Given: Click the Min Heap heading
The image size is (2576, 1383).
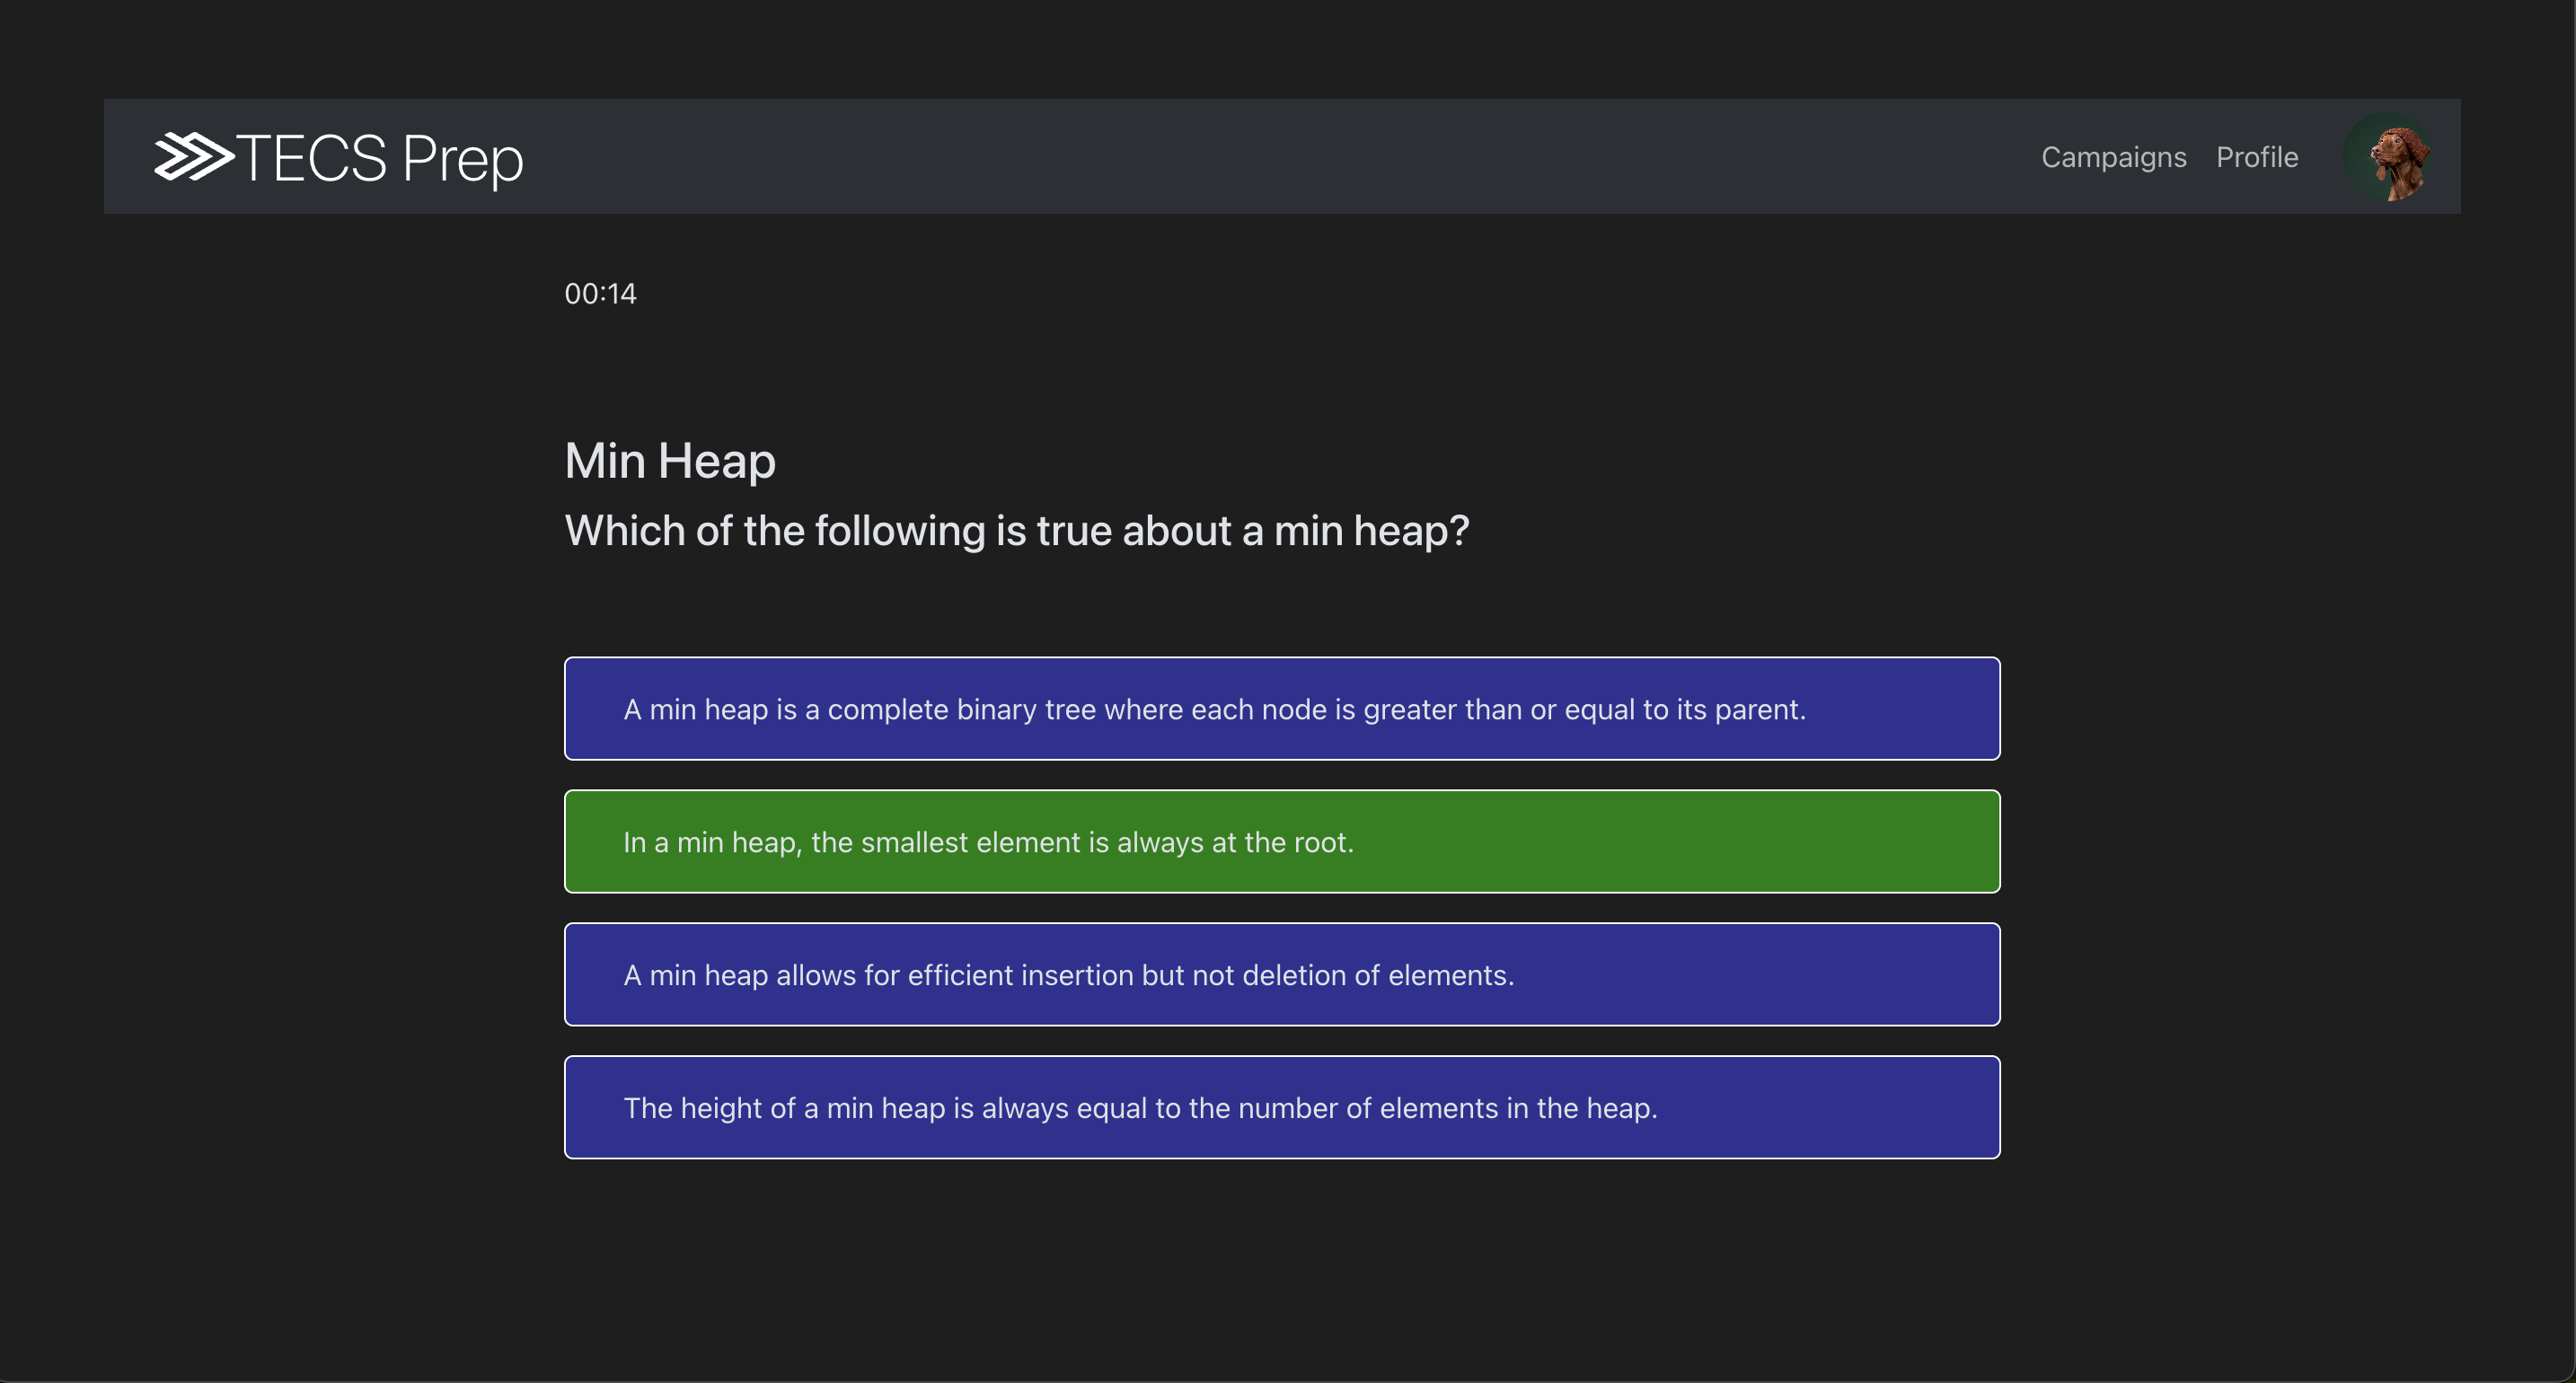Looking at the screenshot, I should tap(670, 461).
